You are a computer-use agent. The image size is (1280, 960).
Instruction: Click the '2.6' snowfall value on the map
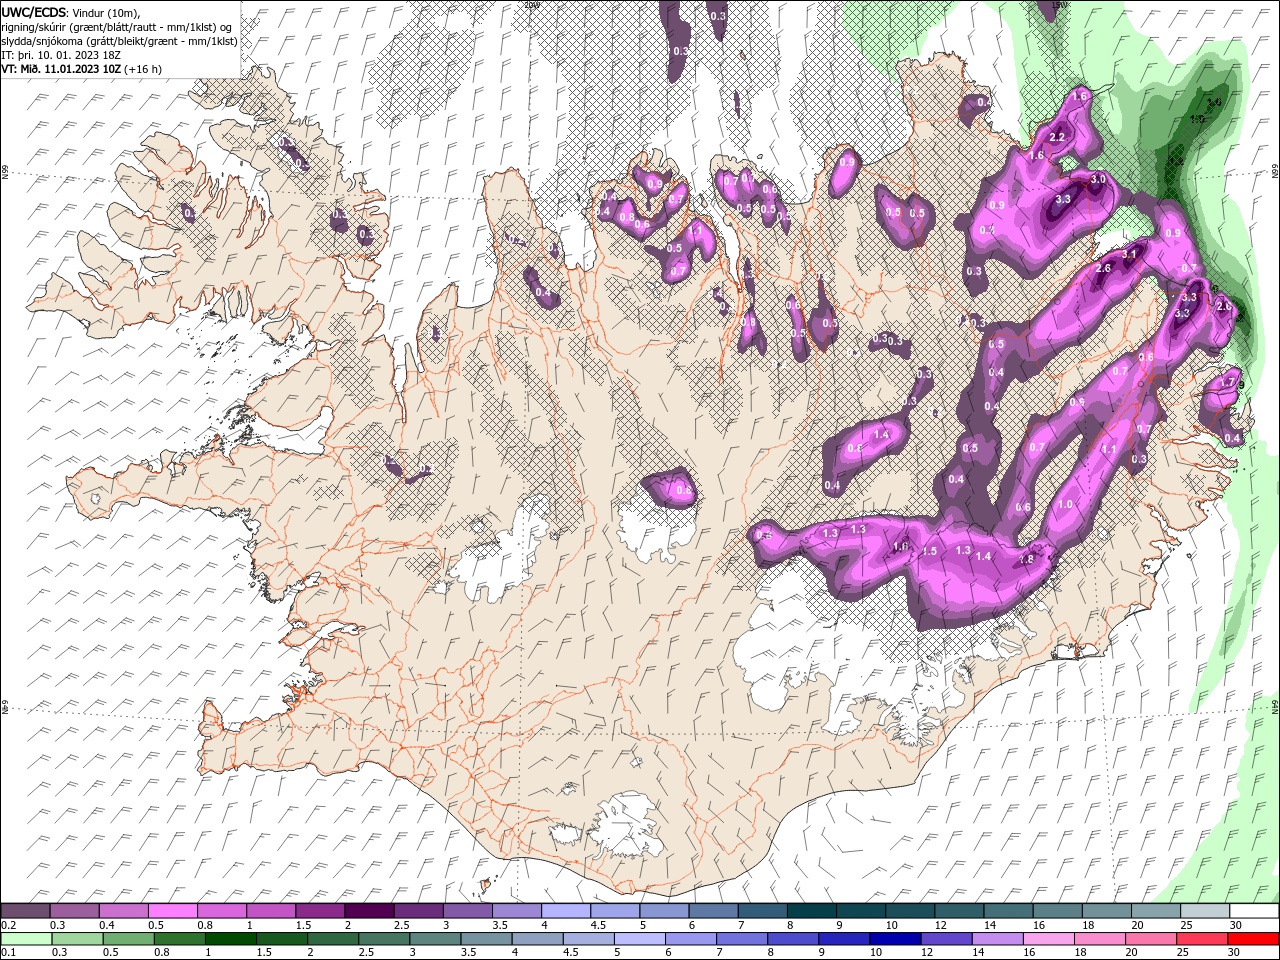coord(1104,268)
